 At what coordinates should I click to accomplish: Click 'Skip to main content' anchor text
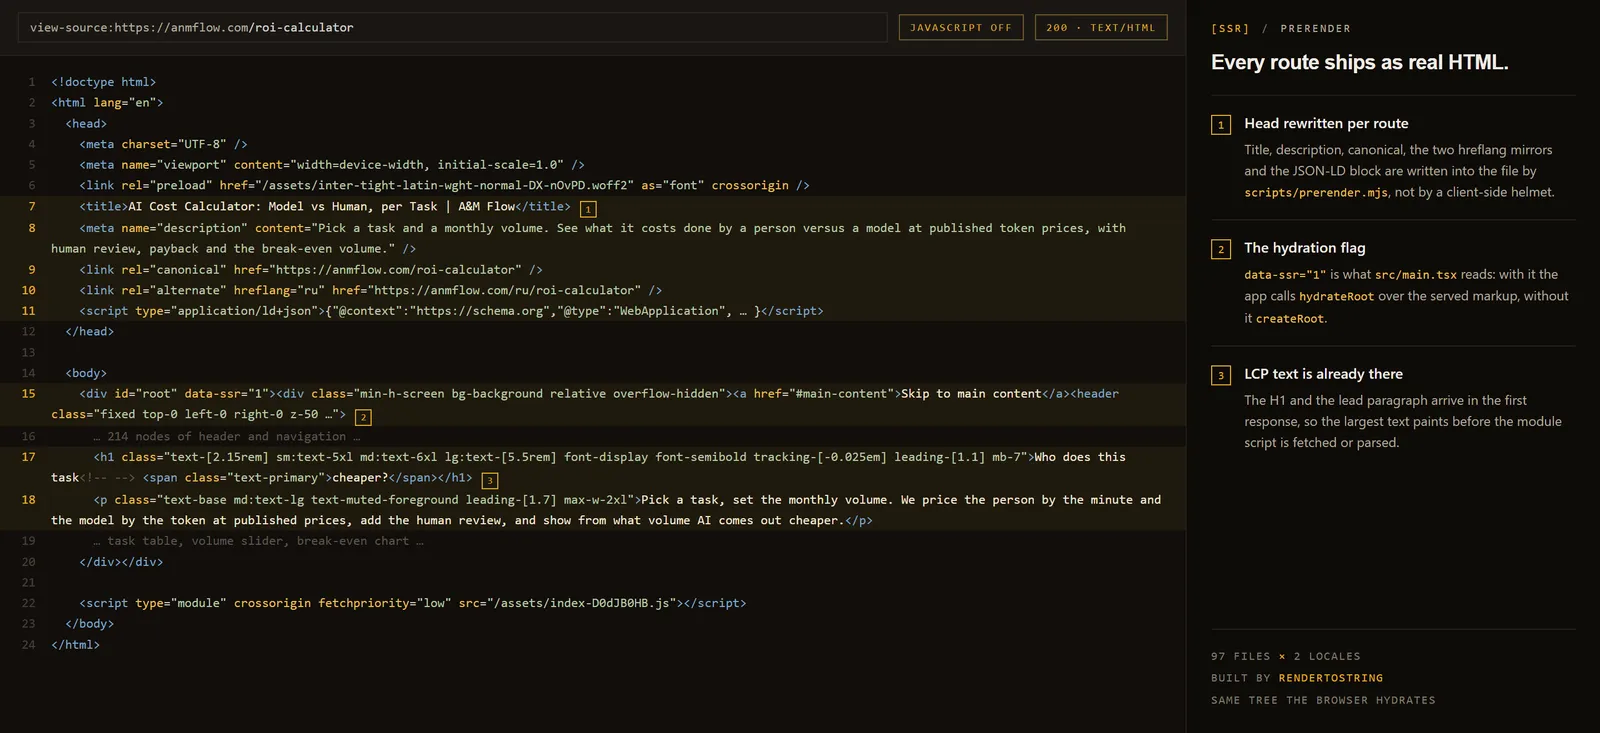[971, 393]
